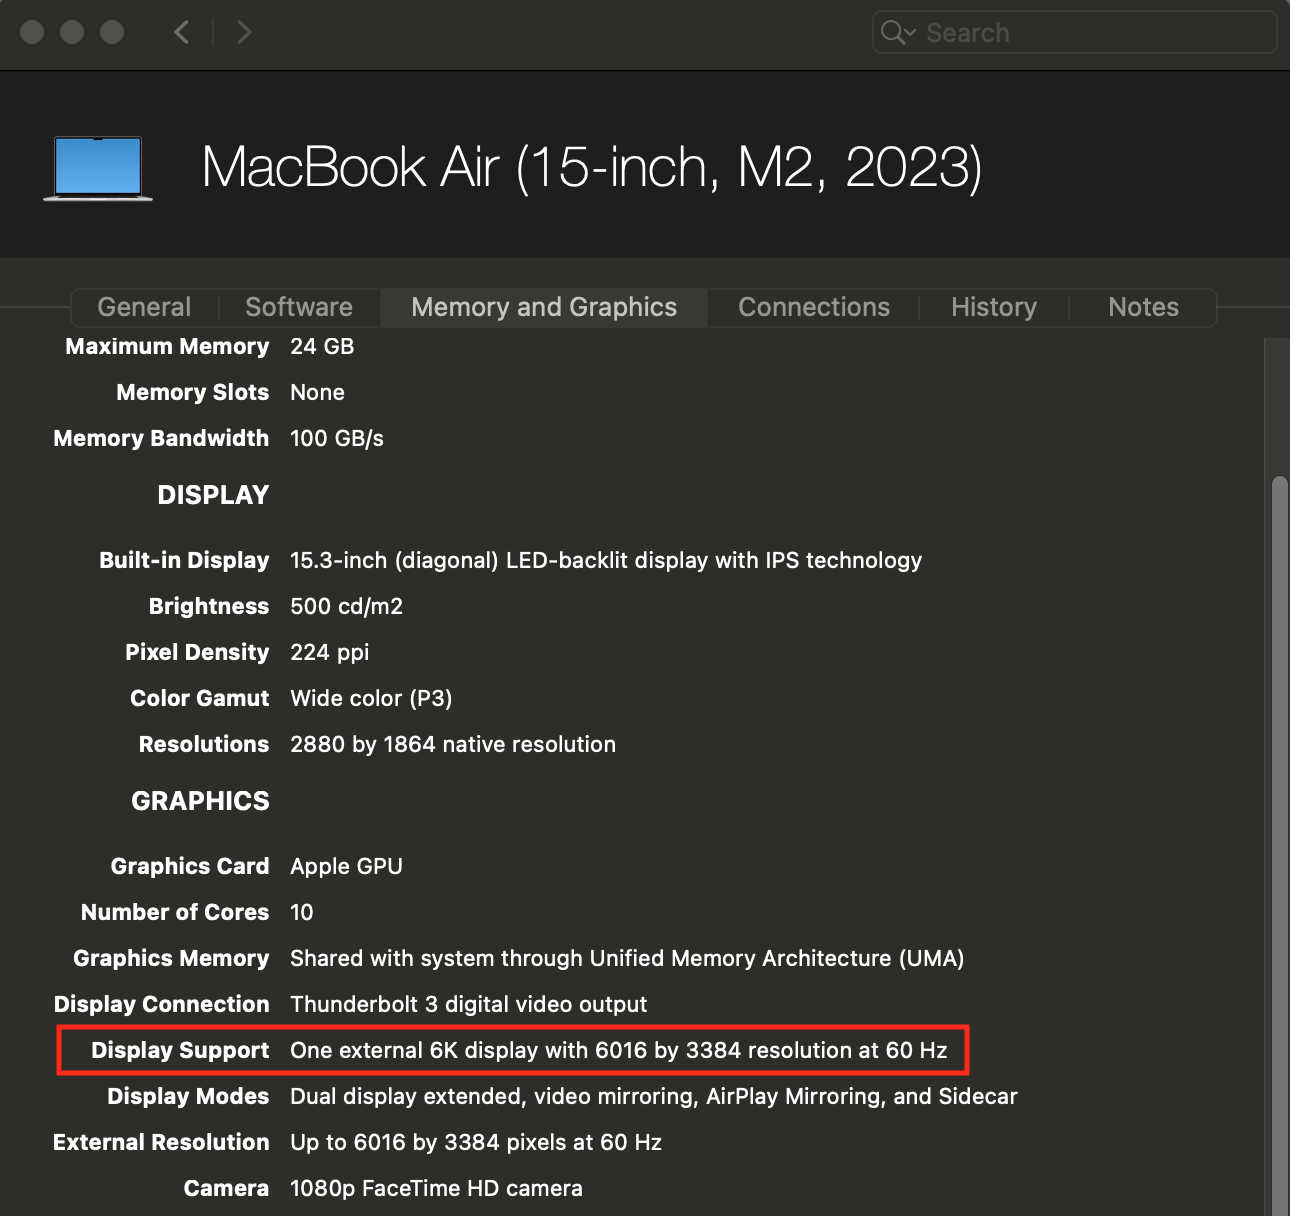Click the Memory Bandwidth label
Screen dimensions: 1290x1216
click(161, 438)
